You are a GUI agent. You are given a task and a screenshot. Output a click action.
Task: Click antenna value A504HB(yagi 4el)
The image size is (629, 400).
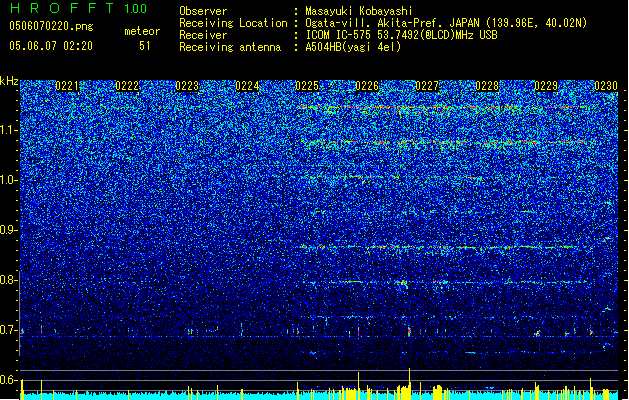click(x=353, y=47)
